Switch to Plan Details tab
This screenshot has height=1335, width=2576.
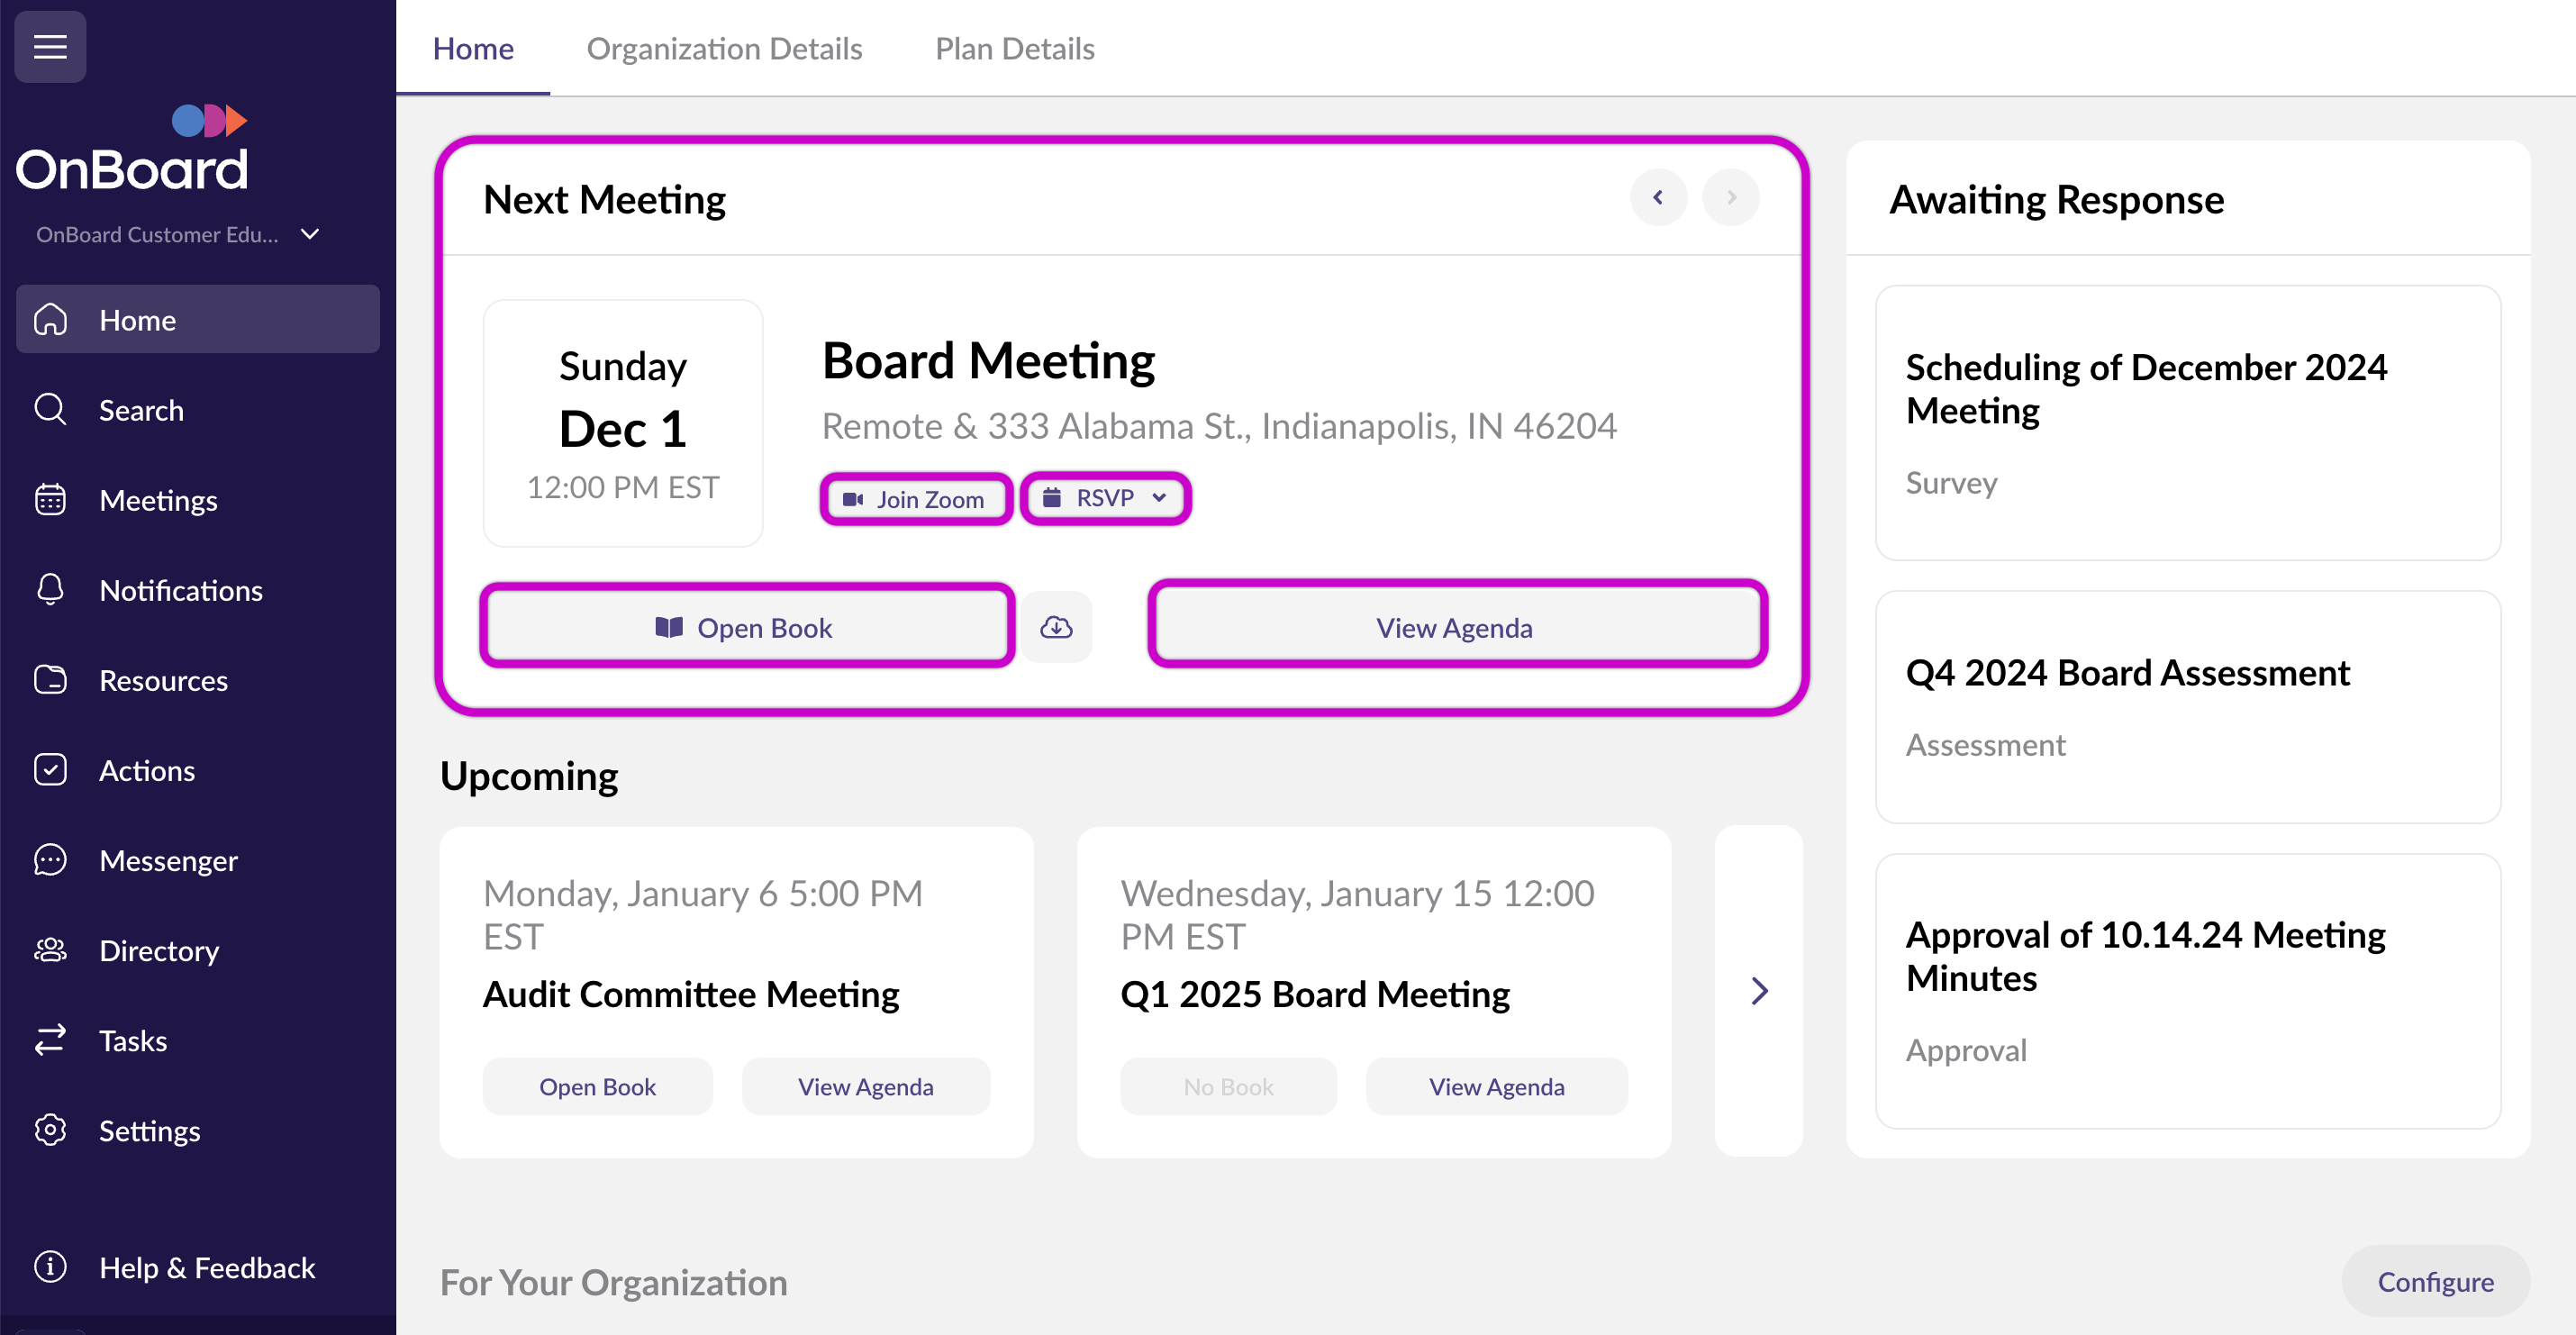tap(1014, 48)
